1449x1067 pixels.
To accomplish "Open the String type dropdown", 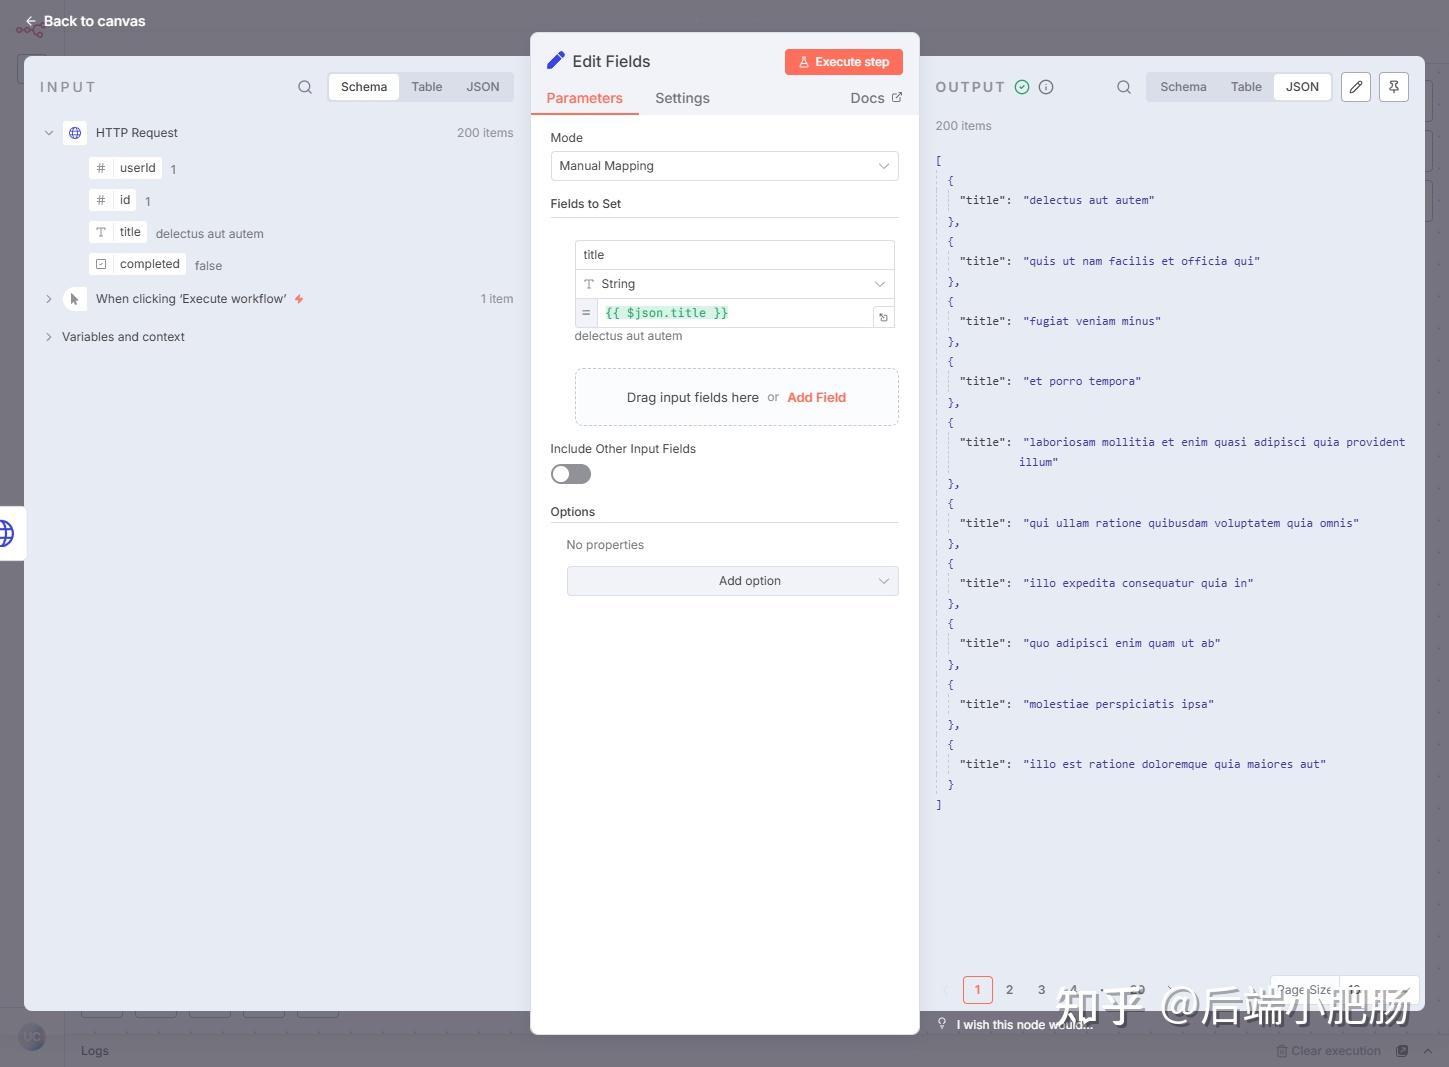I will coord(734,284).
